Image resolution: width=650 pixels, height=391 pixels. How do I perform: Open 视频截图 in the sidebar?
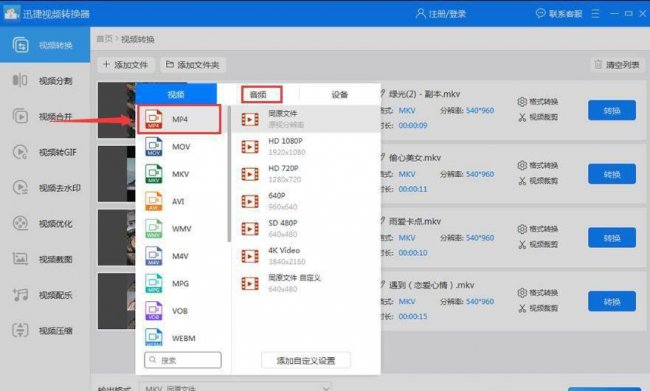45,259
